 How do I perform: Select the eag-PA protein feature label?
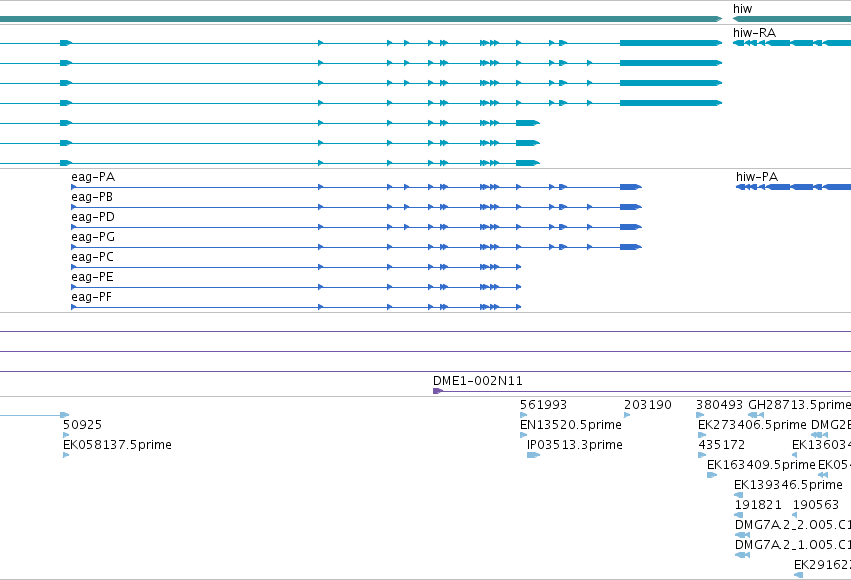(93, 177)
